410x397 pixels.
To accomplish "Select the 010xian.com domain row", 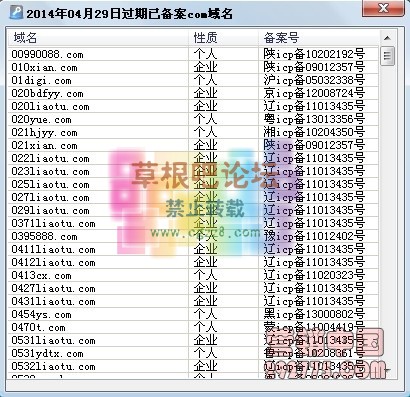I will [x=193, y=67].
